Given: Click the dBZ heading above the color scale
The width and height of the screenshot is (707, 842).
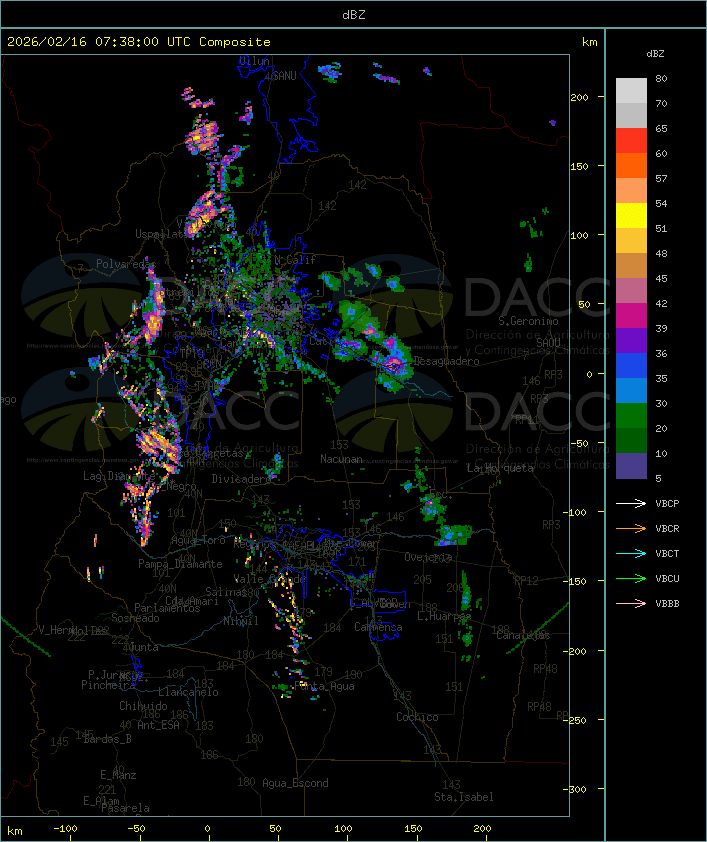Looking at the screenshot, I should [655, 54].
